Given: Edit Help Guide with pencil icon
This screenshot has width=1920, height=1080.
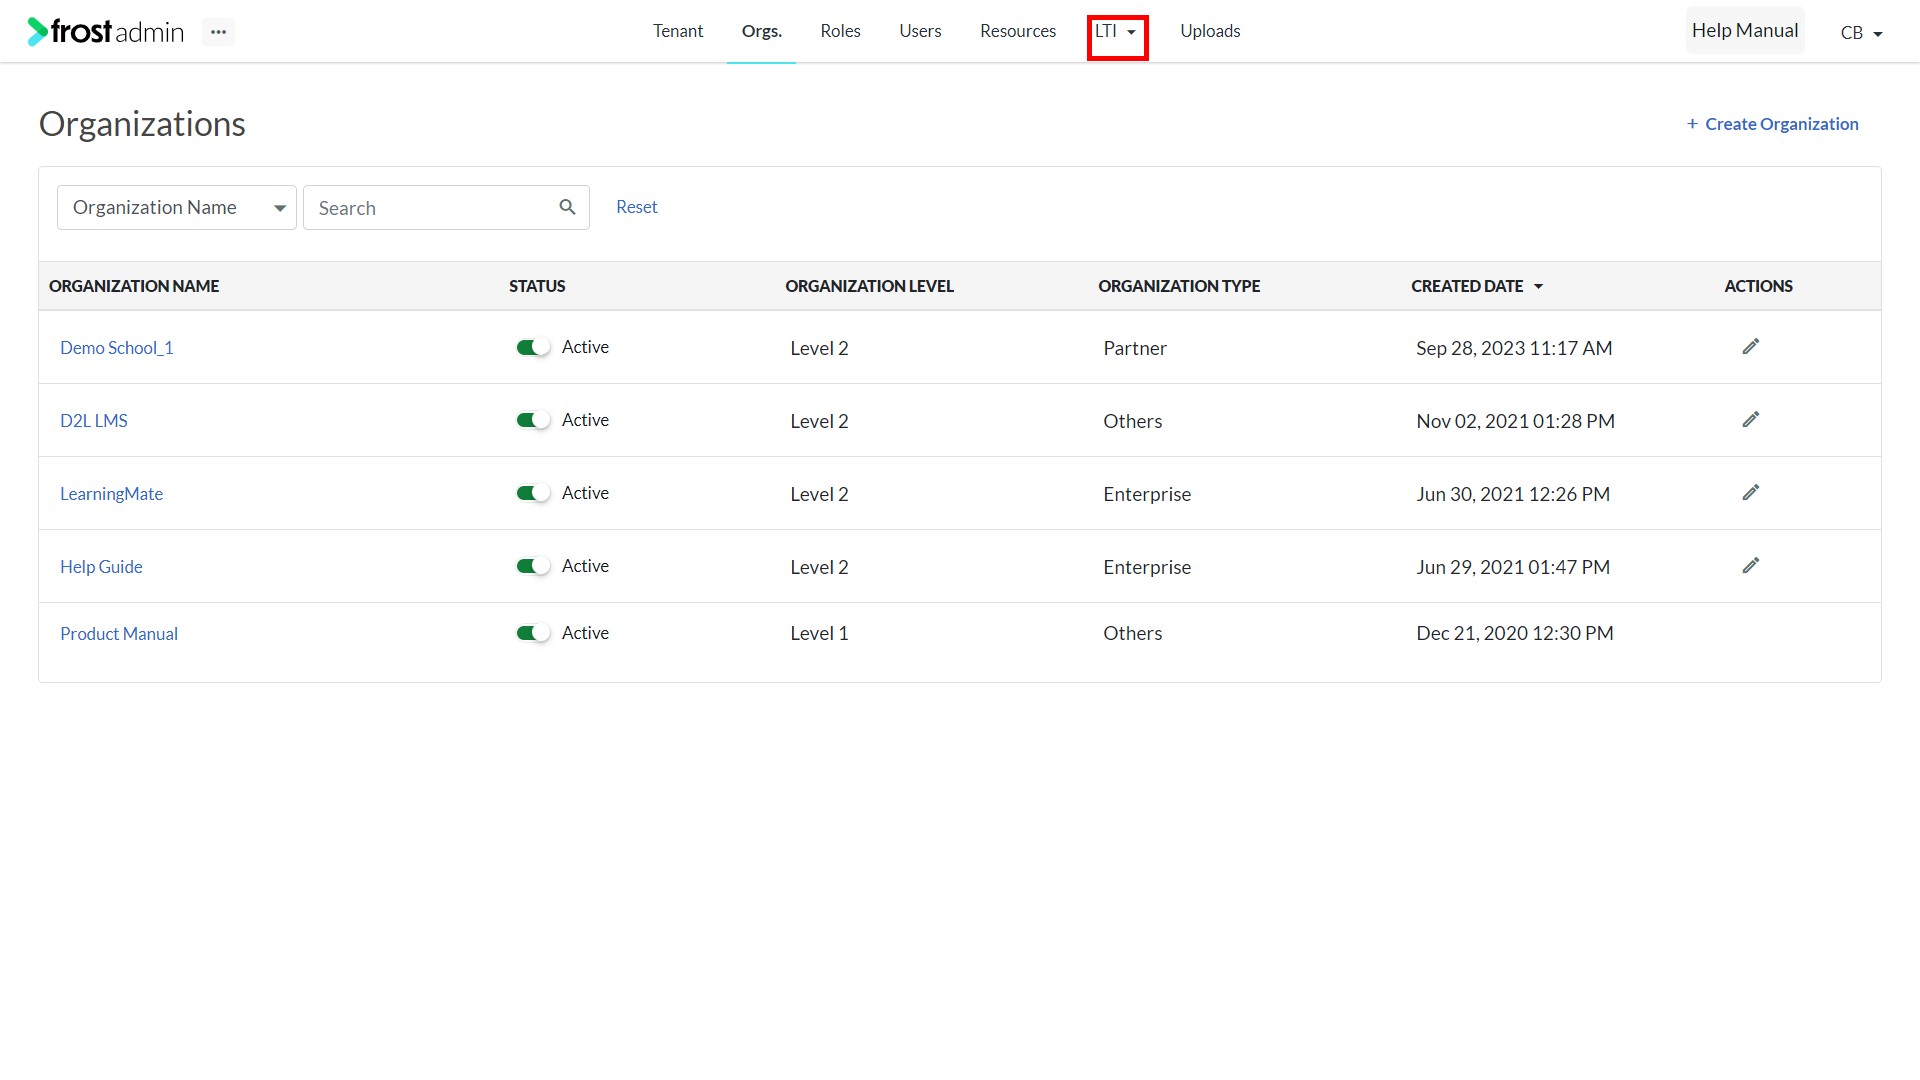Looking at the screenshot, I should tap(1750, 566).
